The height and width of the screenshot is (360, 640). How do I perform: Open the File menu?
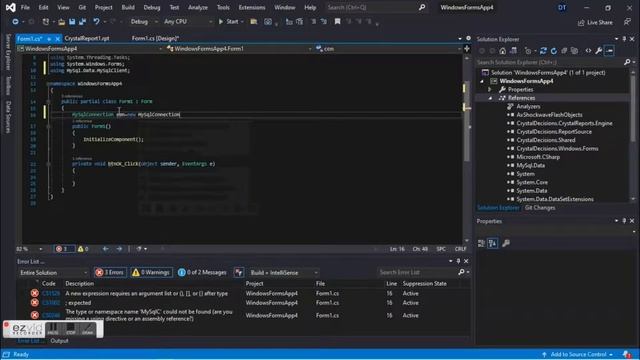click(x=25, y=7)
